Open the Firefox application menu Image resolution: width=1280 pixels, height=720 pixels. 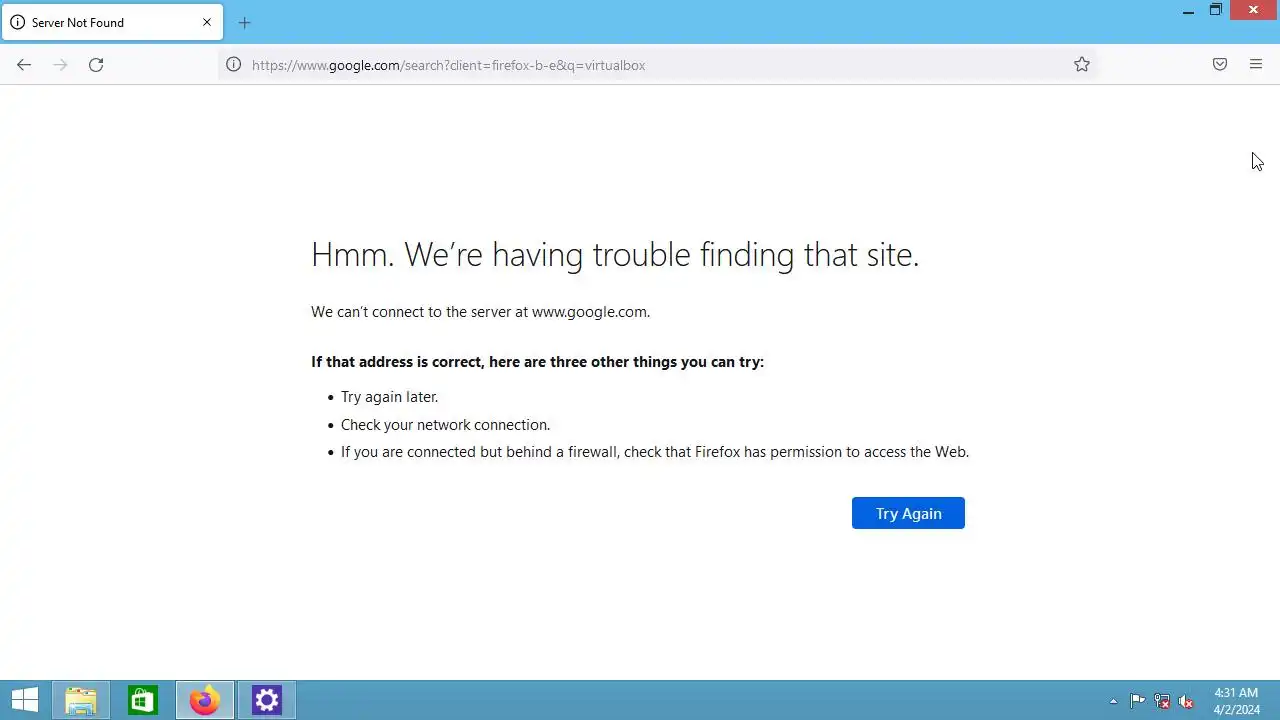(1256, 65)
